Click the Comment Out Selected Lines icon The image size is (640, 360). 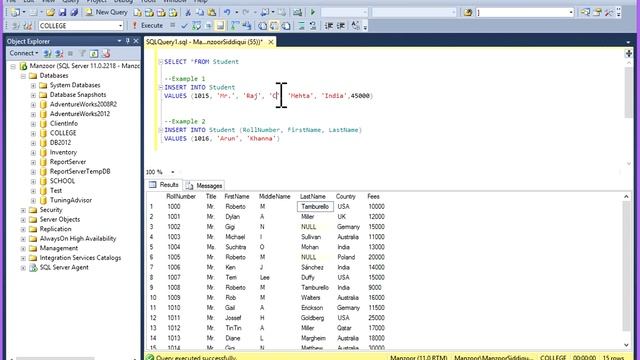[301, 26]
